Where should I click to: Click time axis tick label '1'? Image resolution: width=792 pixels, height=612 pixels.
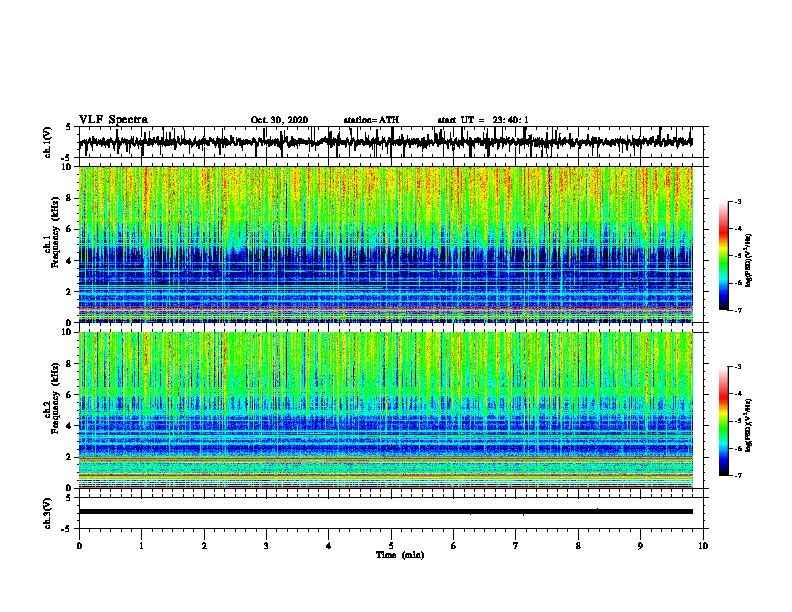pyautogui.click(x=141, y=546)
